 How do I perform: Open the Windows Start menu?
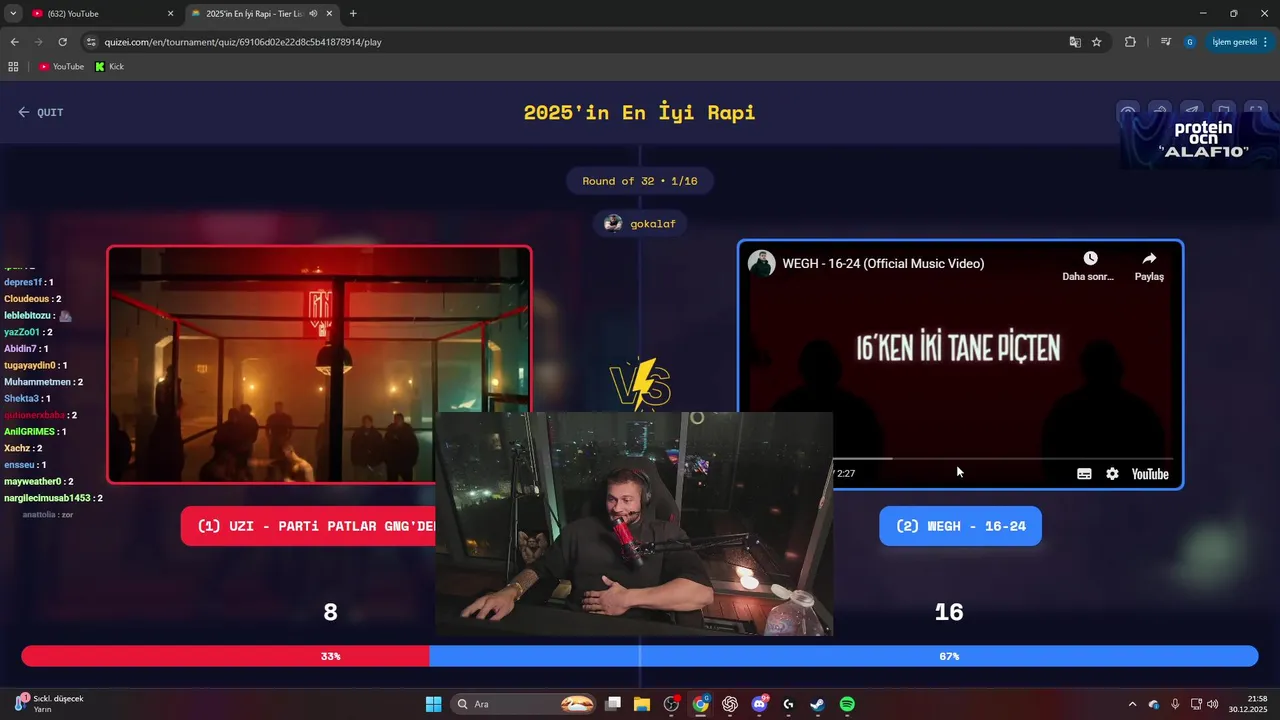click(433, 704)
